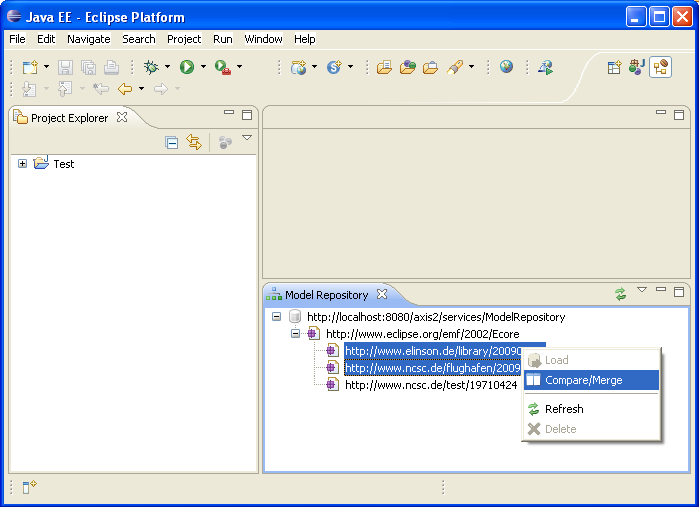Click the Delete context menu entry
The width and height of the screenshot is (699, 507).
[x=591, y=429]
